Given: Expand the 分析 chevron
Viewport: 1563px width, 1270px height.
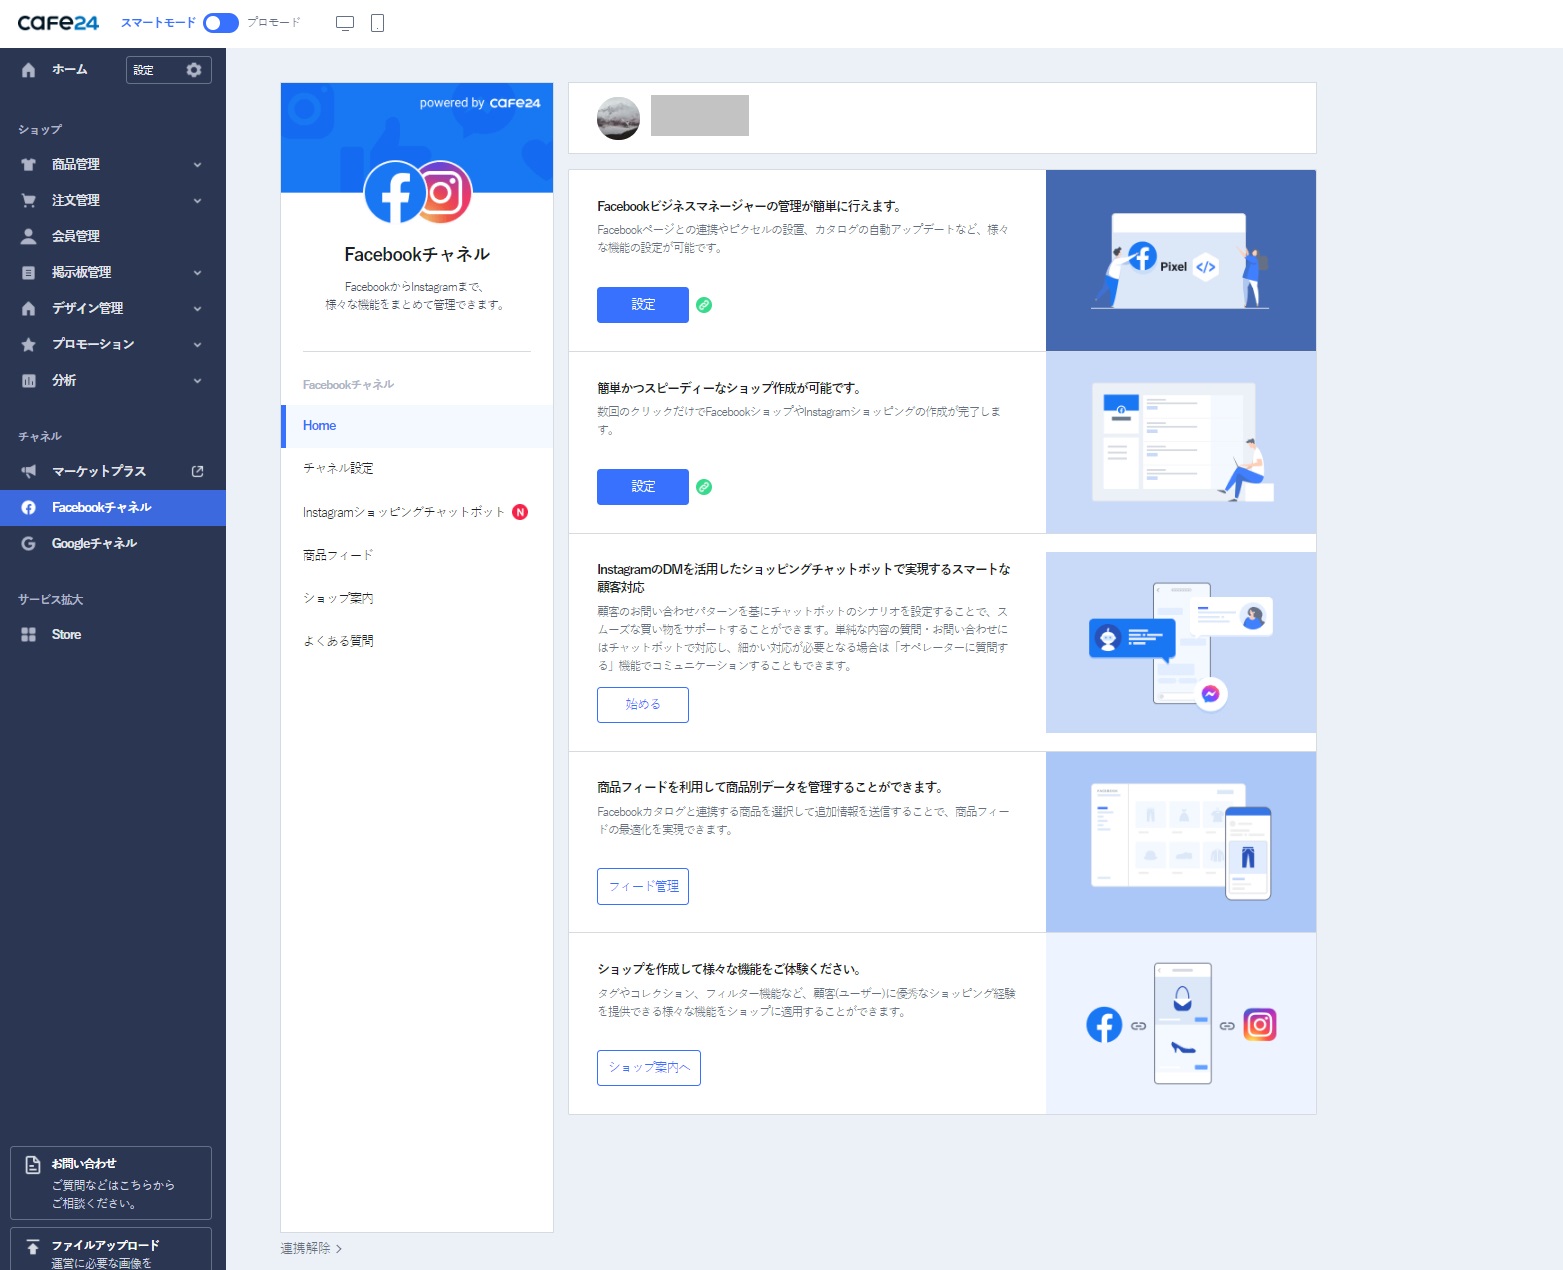Looking at the screenshot, I should click(197, 381).
